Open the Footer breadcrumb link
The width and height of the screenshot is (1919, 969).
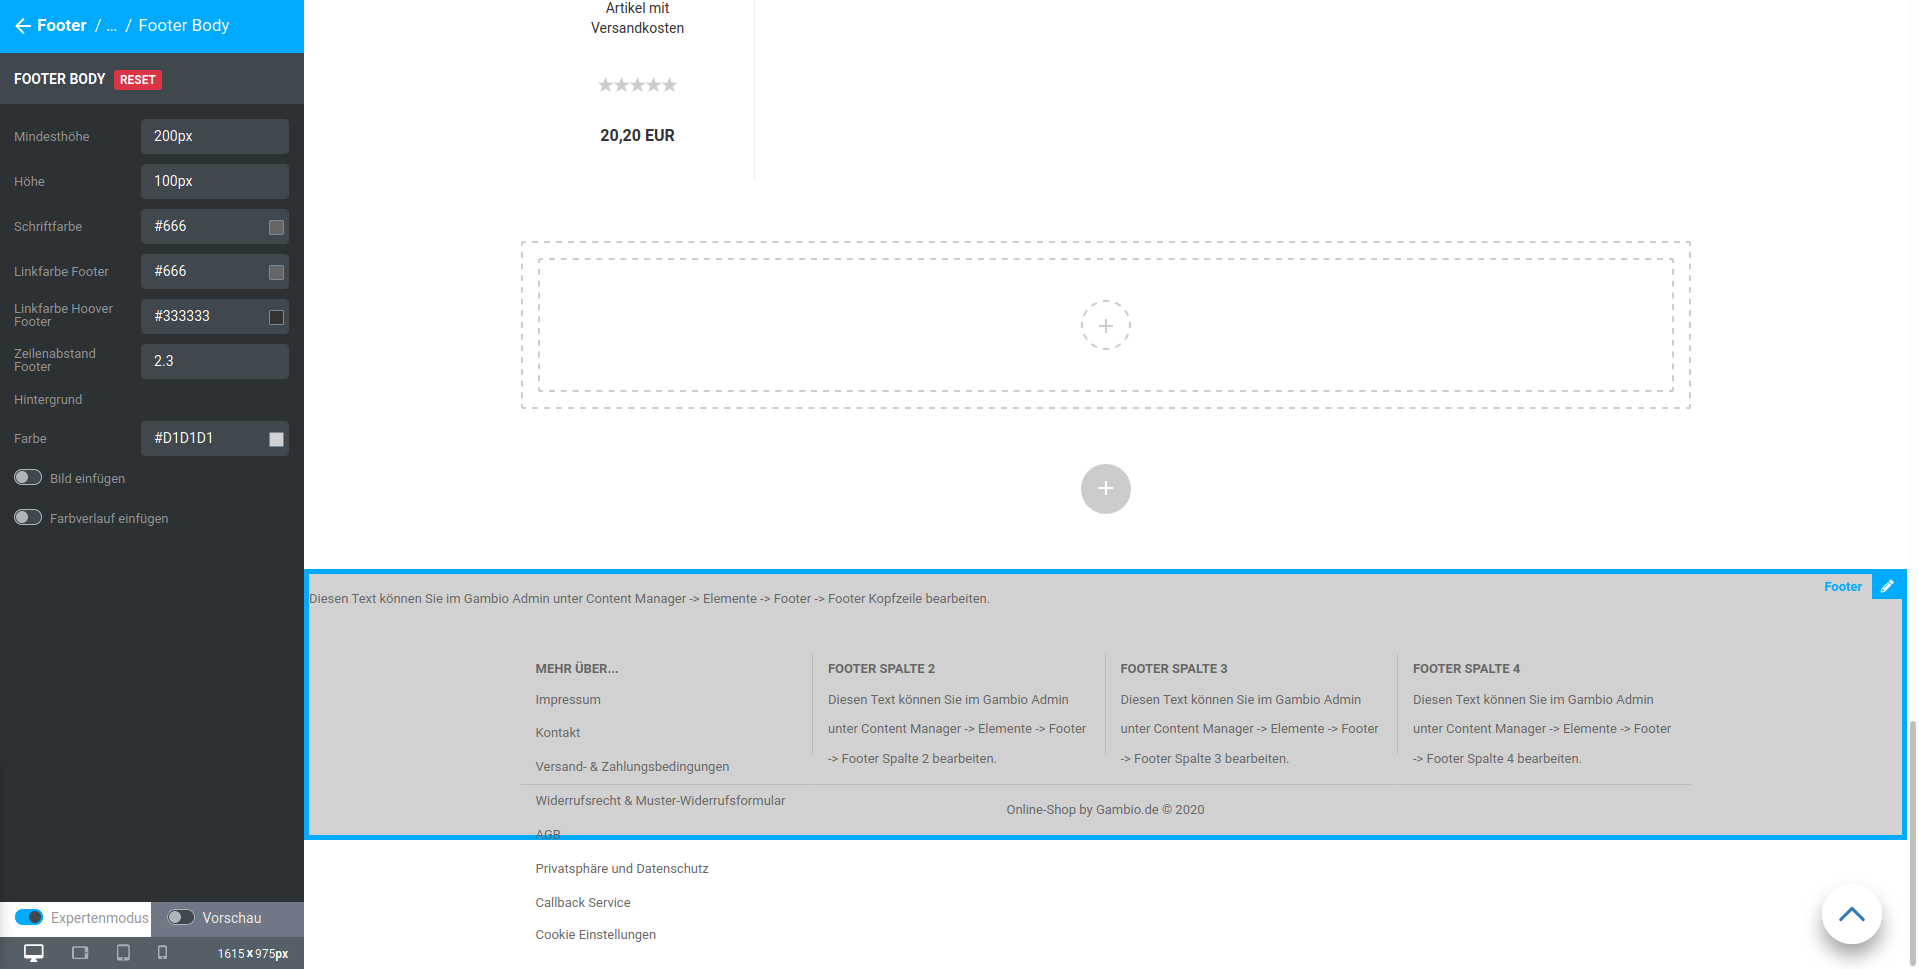[61, 25]
